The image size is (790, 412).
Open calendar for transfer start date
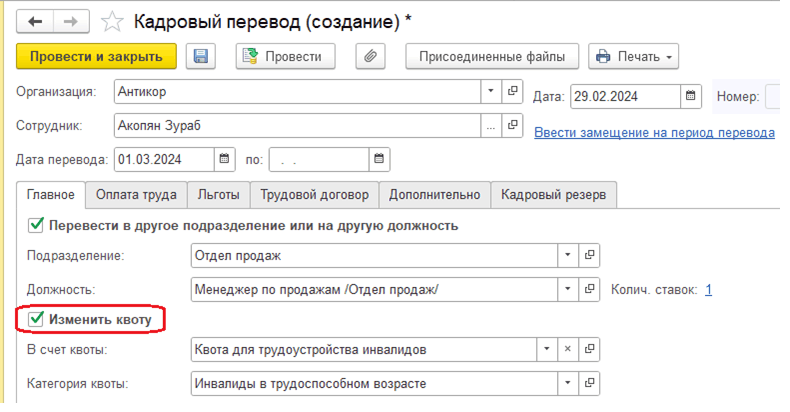pos(225,158)
